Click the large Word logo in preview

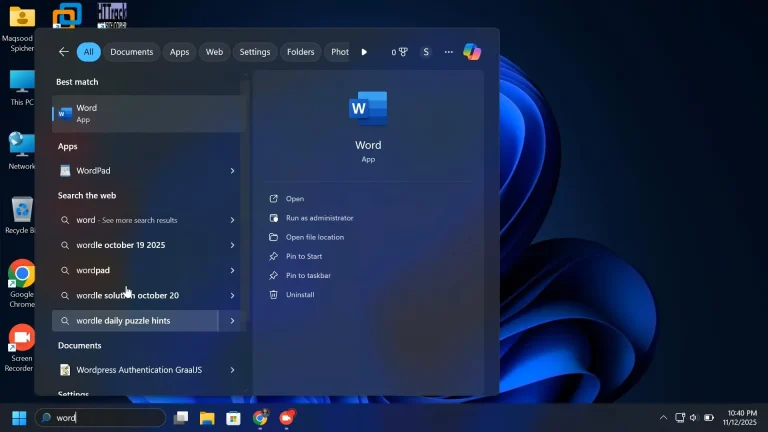tap(368, 109)
